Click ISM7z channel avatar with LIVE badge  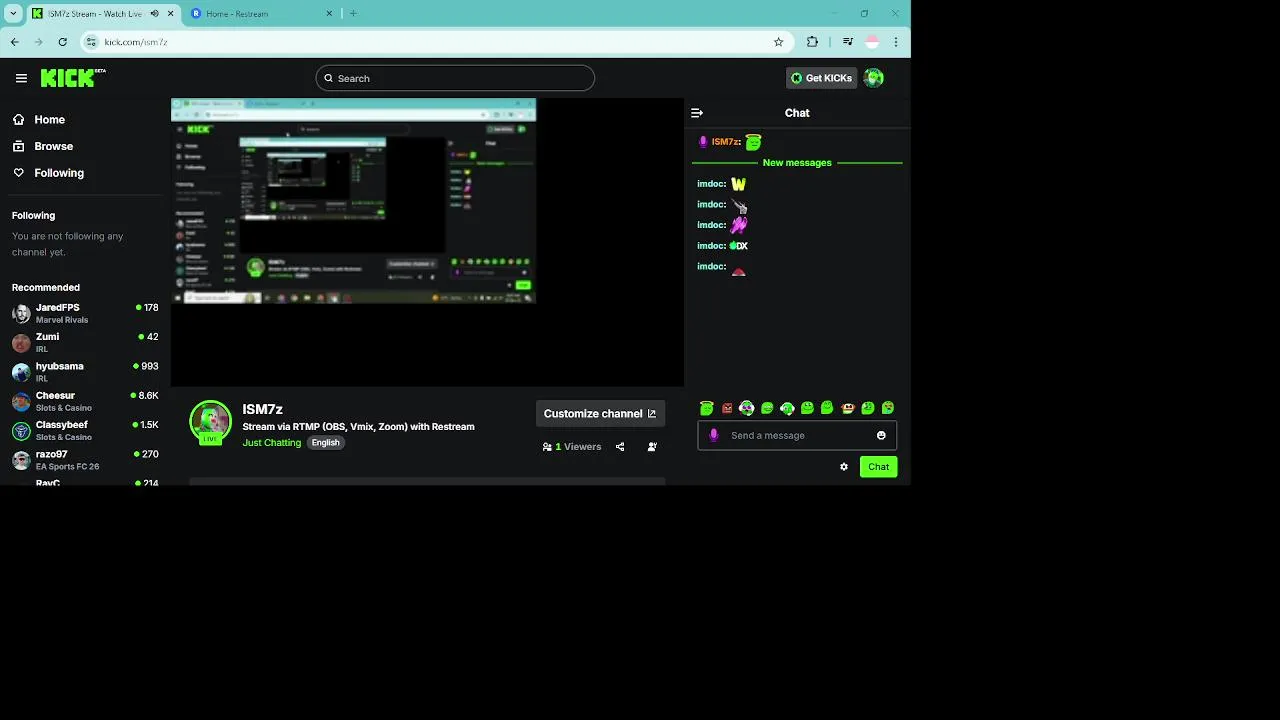click(210, 422)
